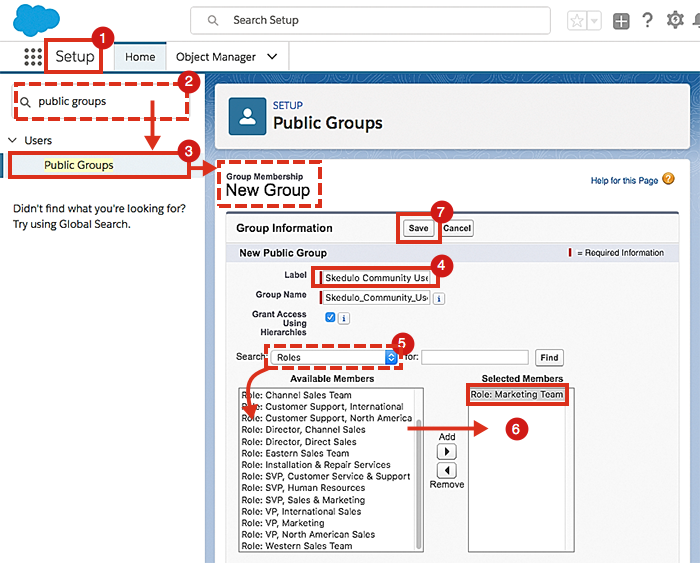Image resolution: width=700 pixels, height=563 pixels.
Task: Click the Add right-arrow button
Action: tap(446, 451)
